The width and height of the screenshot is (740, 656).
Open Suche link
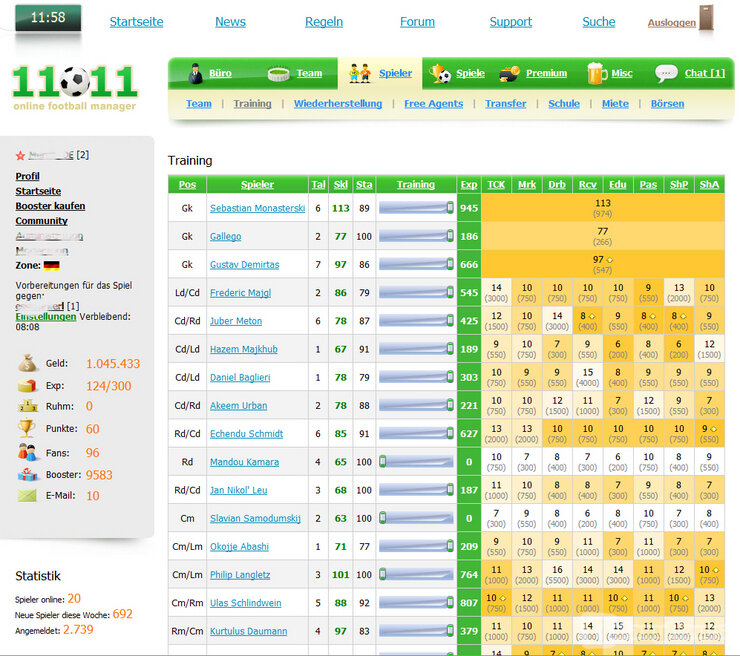click(598, 22)
